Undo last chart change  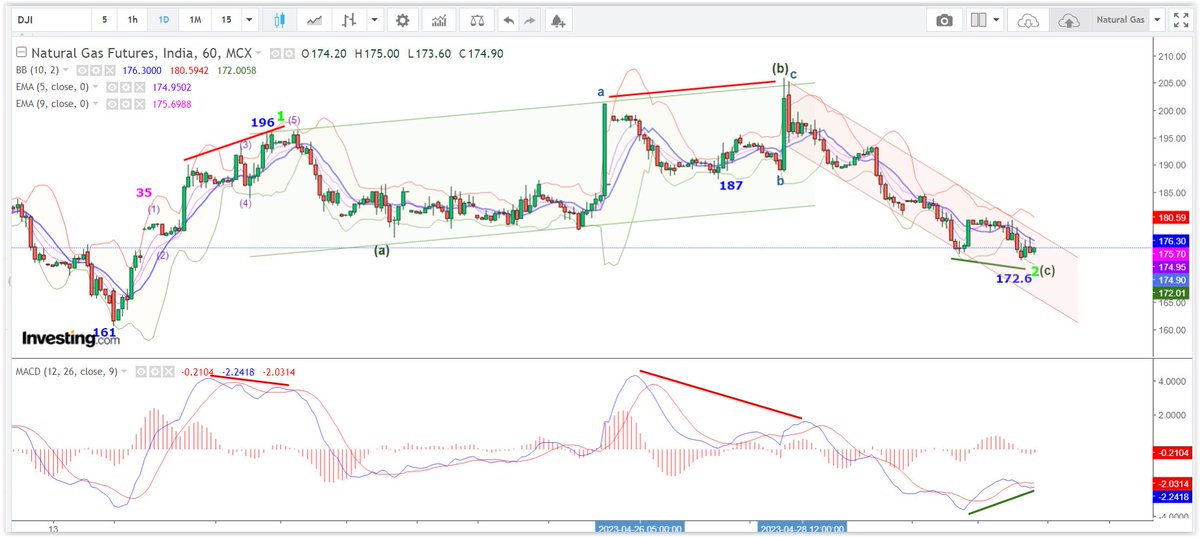tap(509, 20)
